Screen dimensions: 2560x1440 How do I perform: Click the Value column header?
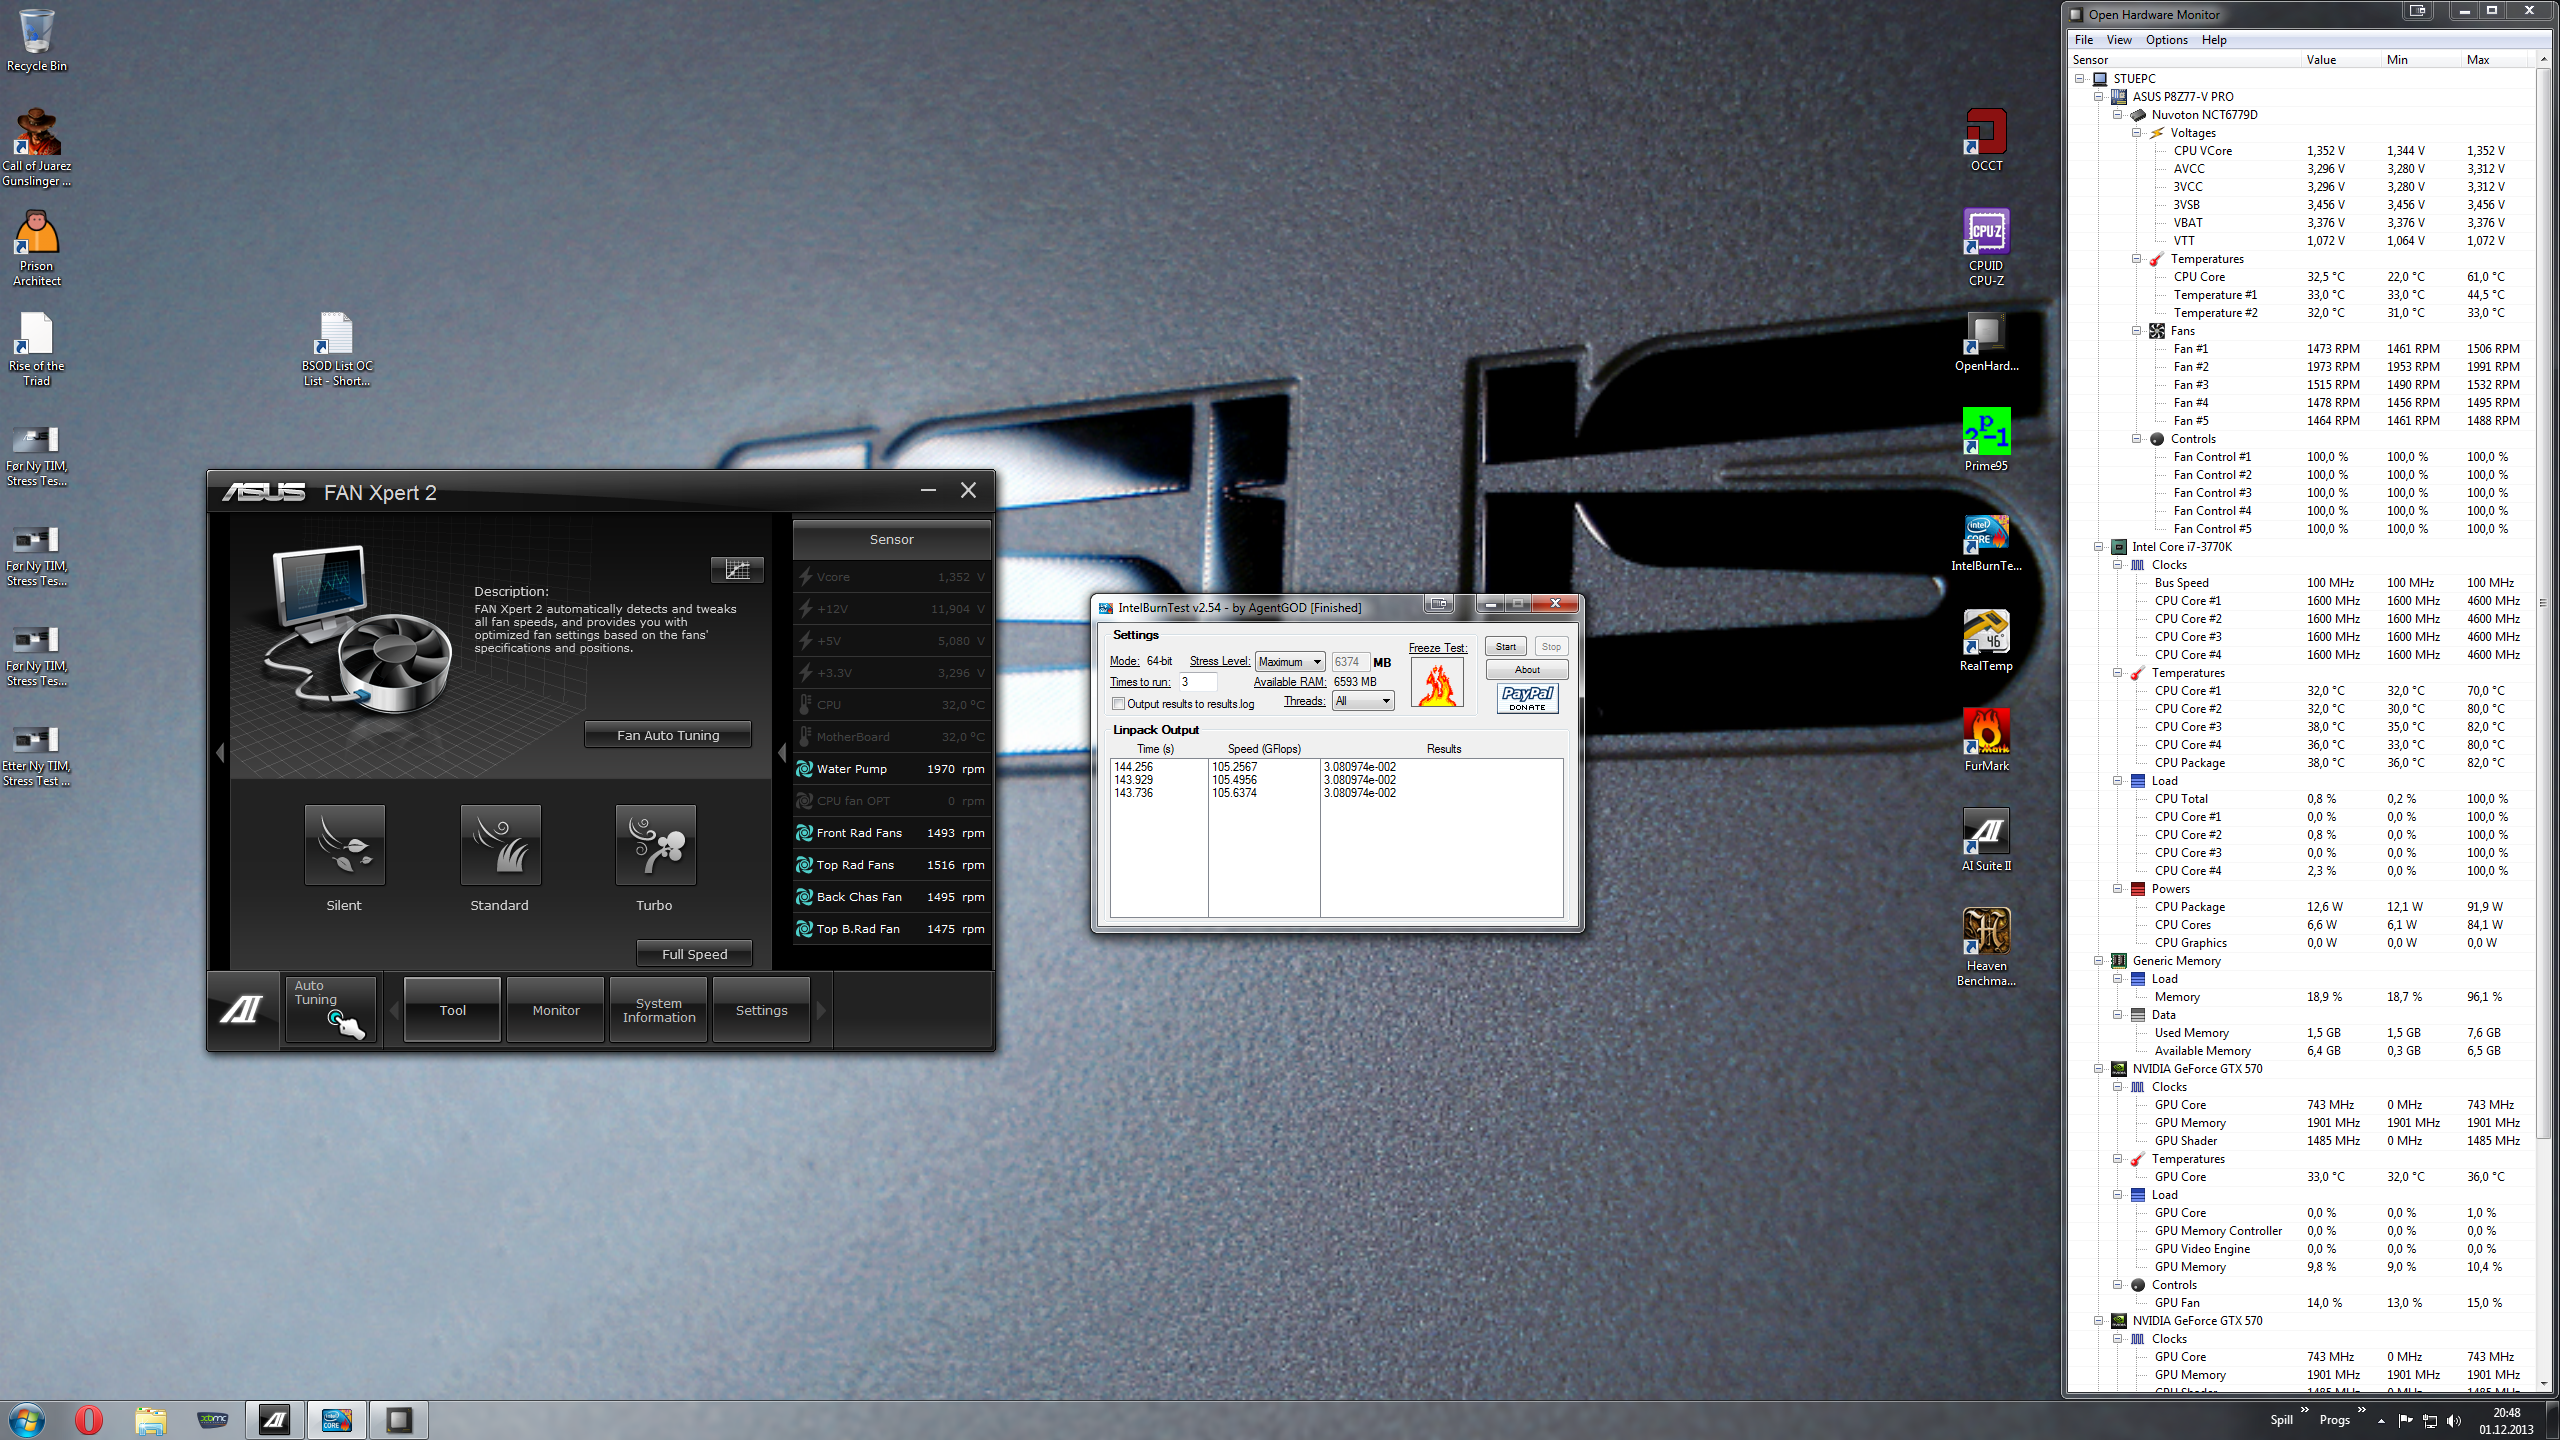tap(2340, 60)
